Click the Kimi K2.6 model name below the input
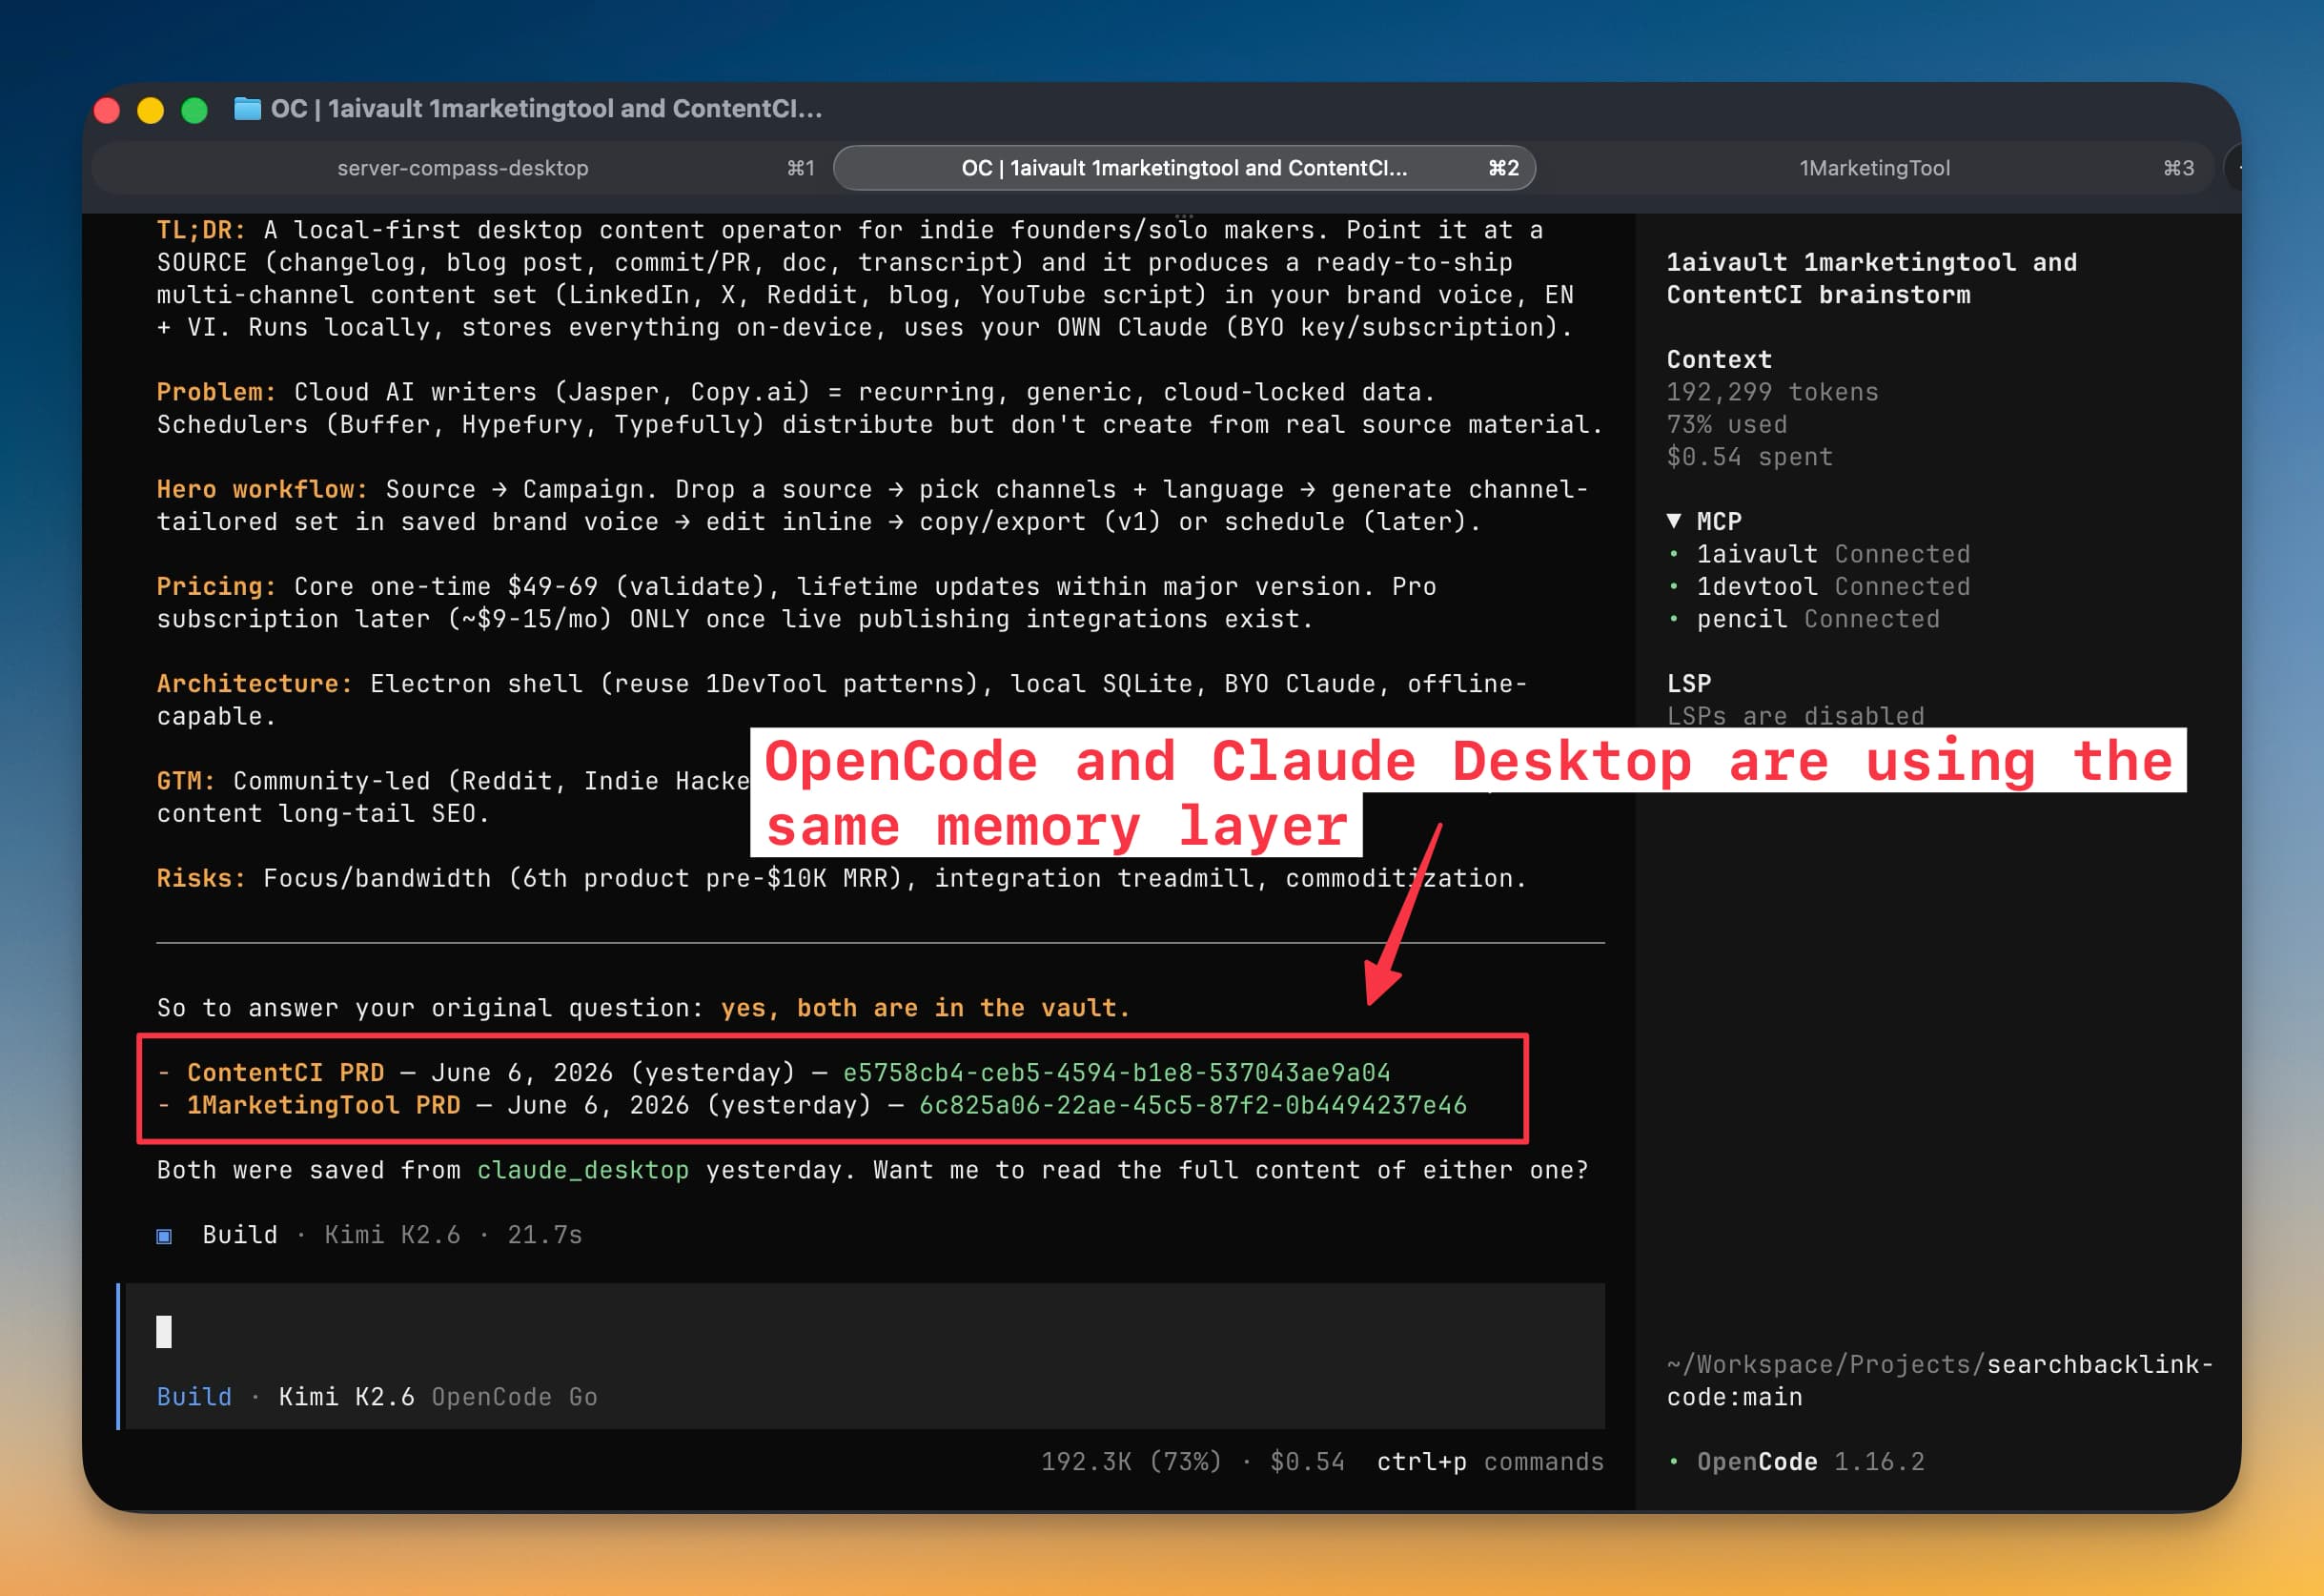 346,1397
